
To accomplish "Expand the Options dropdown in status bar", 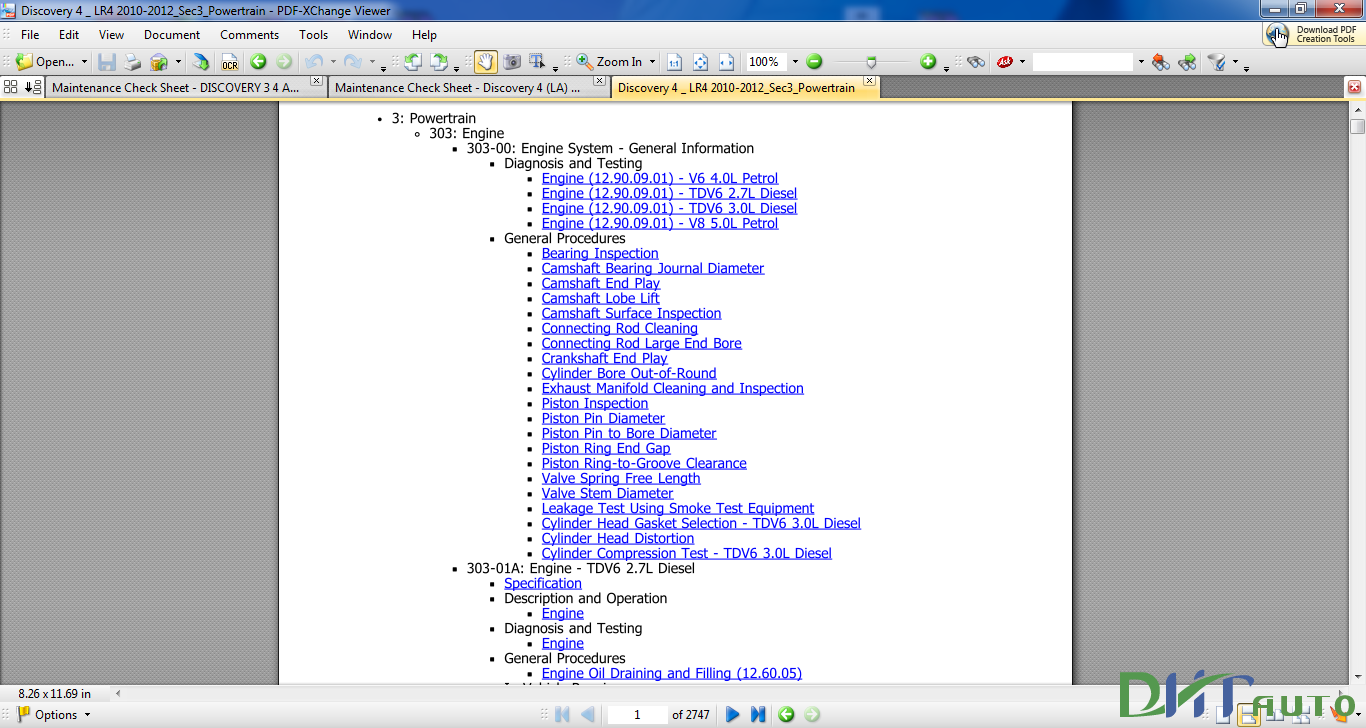I will point(87,715).
